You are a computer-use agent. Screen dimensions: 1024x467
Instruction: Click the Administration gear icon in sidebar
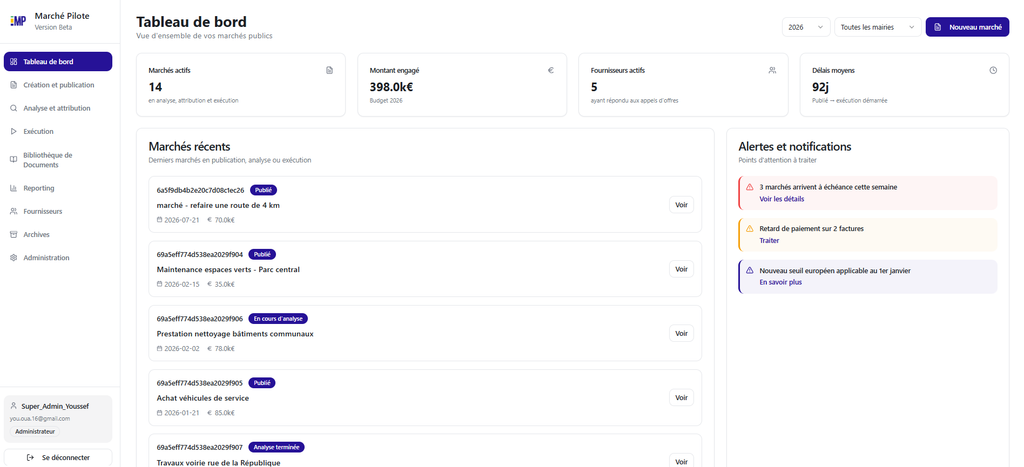click(14, 258)
